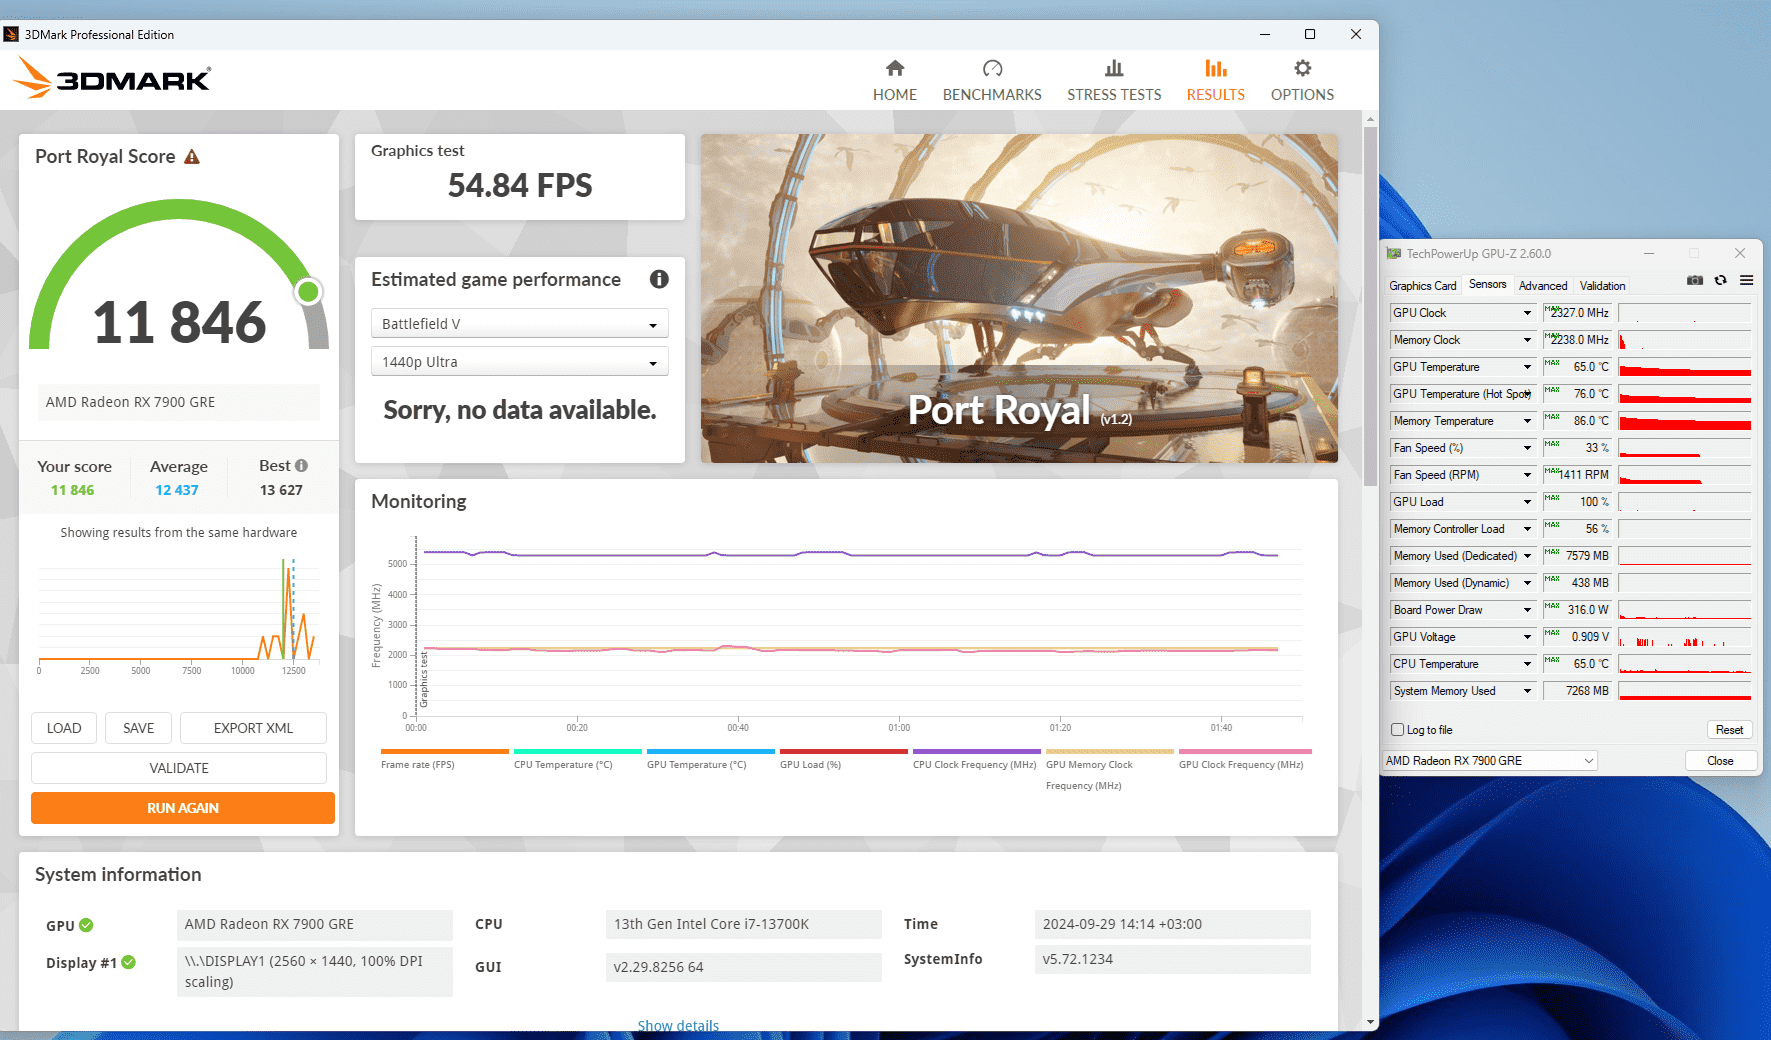Click the Port Royal benchmark image

(1018, 298)
